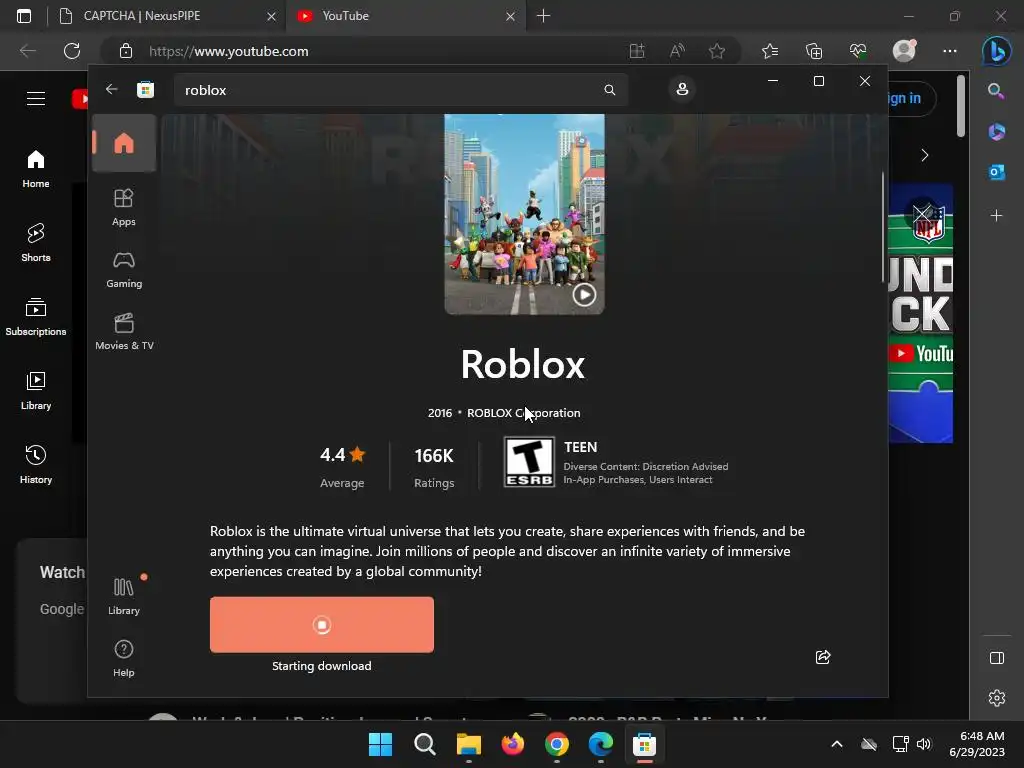Go to YouTube Home in sidebar

click(36, 168)
